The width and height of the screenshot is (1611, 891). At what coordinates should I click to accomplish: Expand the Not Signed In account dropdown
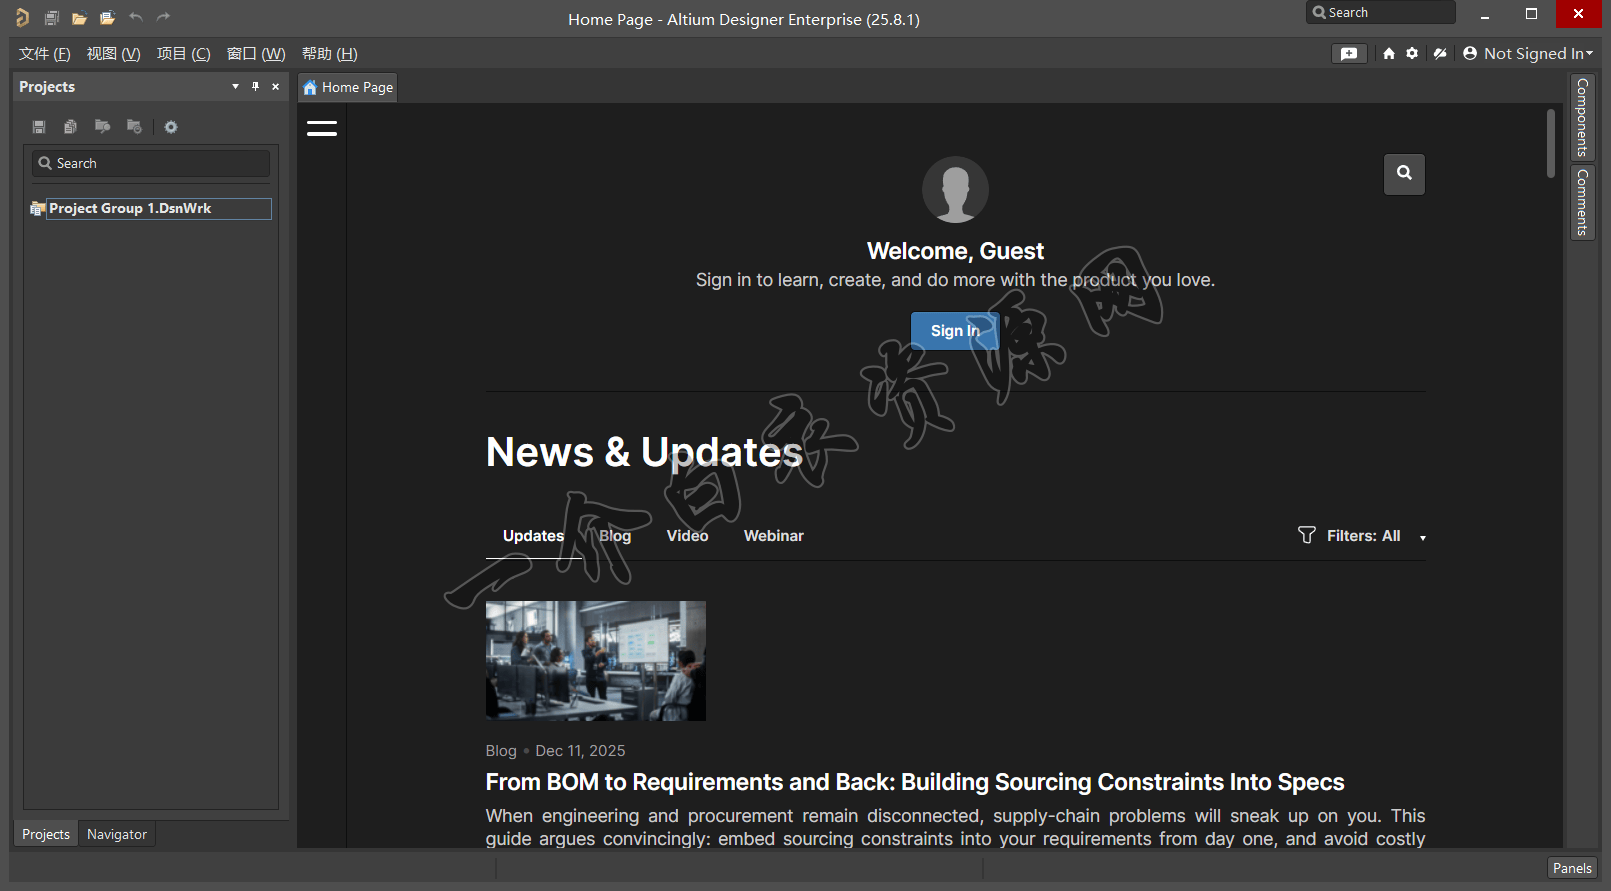[1528, 54]
